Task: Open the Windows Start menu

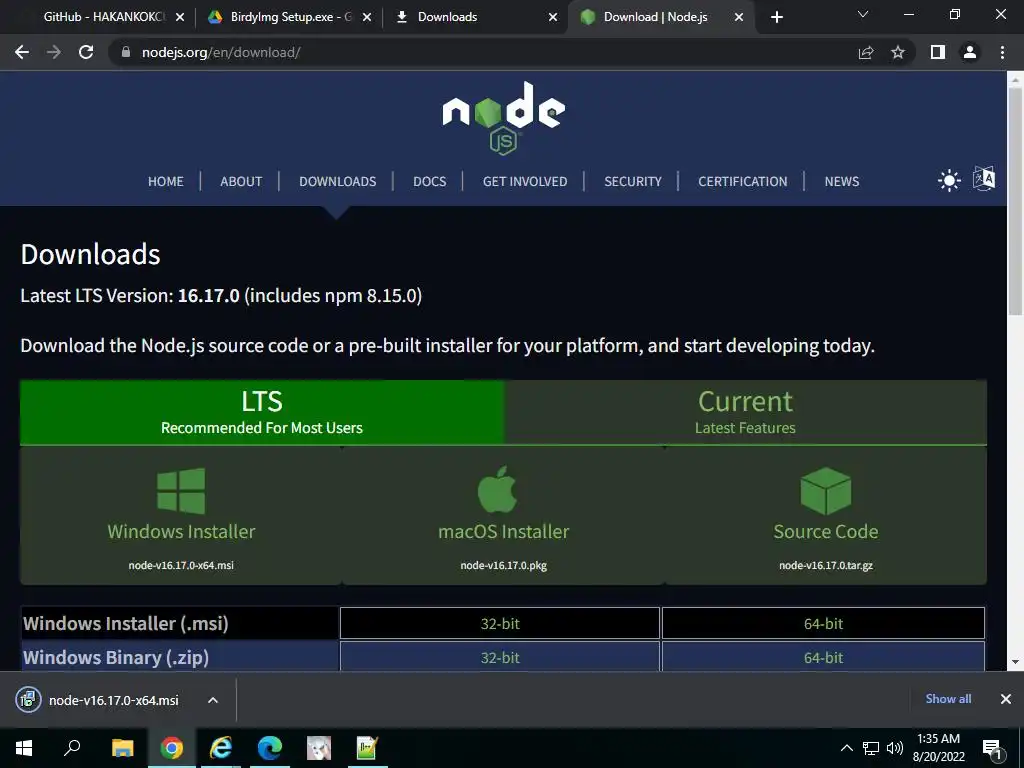Action: (24, 748)
